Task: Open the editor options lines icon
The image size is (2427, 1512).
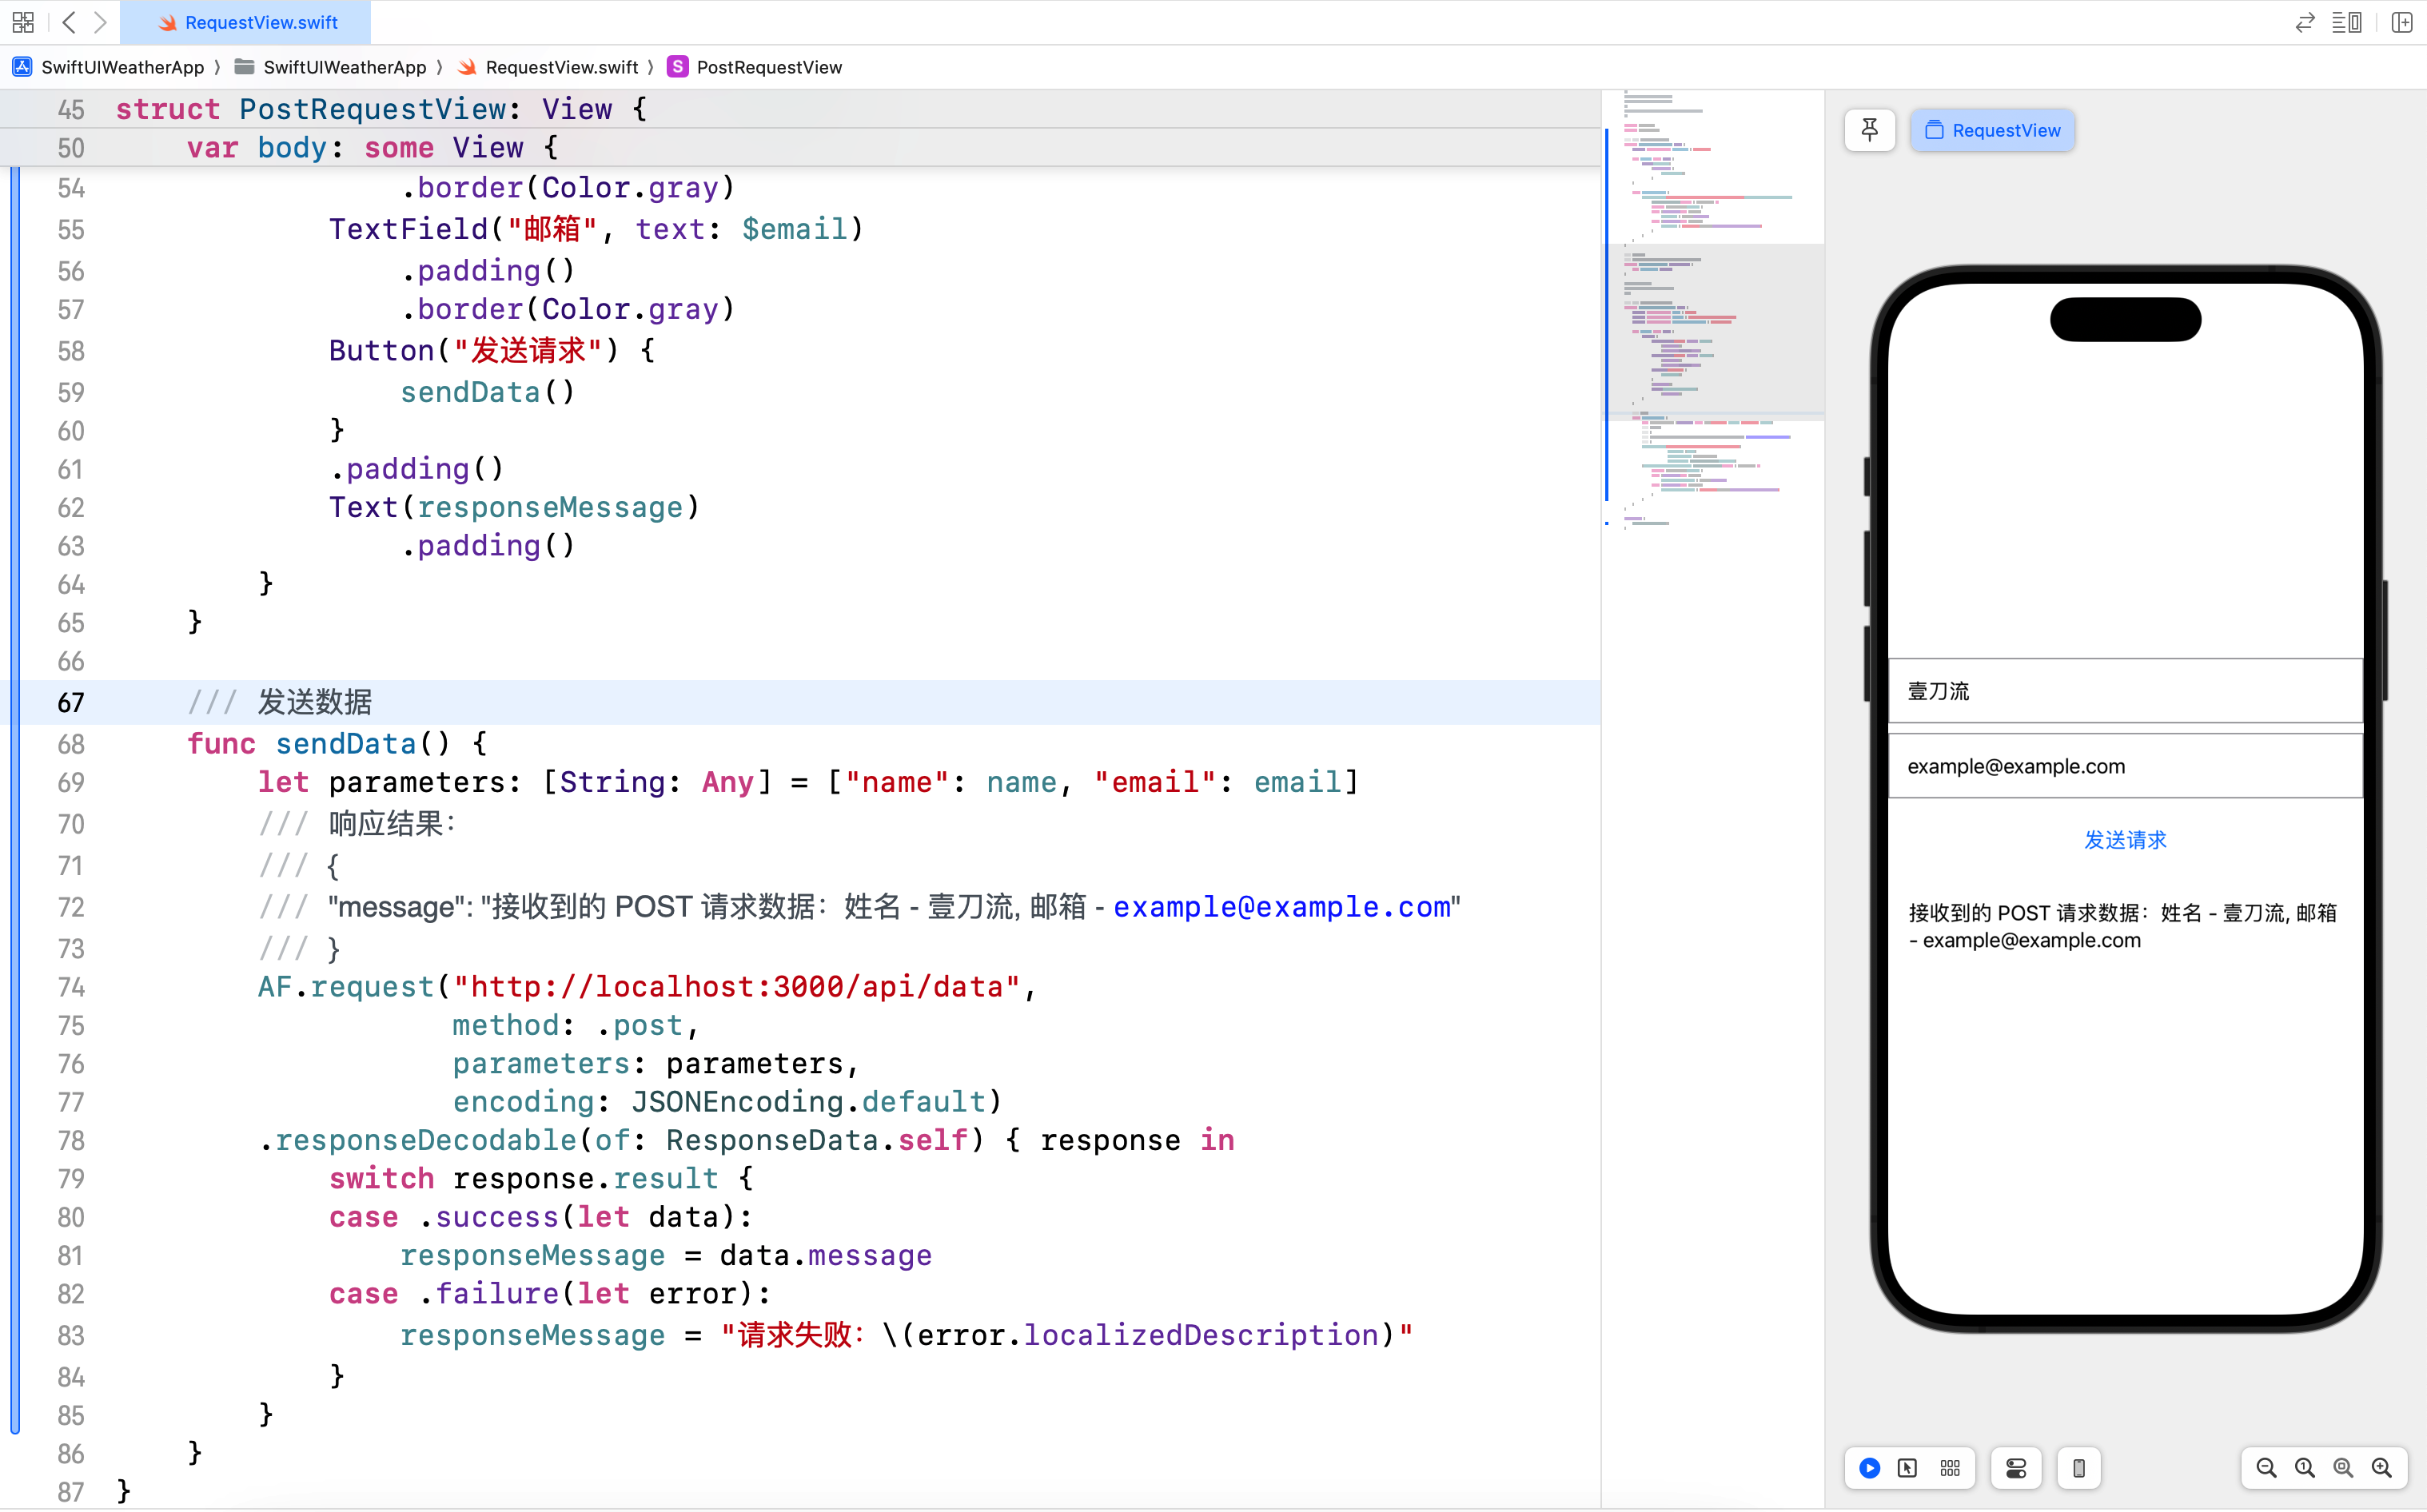Action: pyautogui.click(x=2347, y=22)
